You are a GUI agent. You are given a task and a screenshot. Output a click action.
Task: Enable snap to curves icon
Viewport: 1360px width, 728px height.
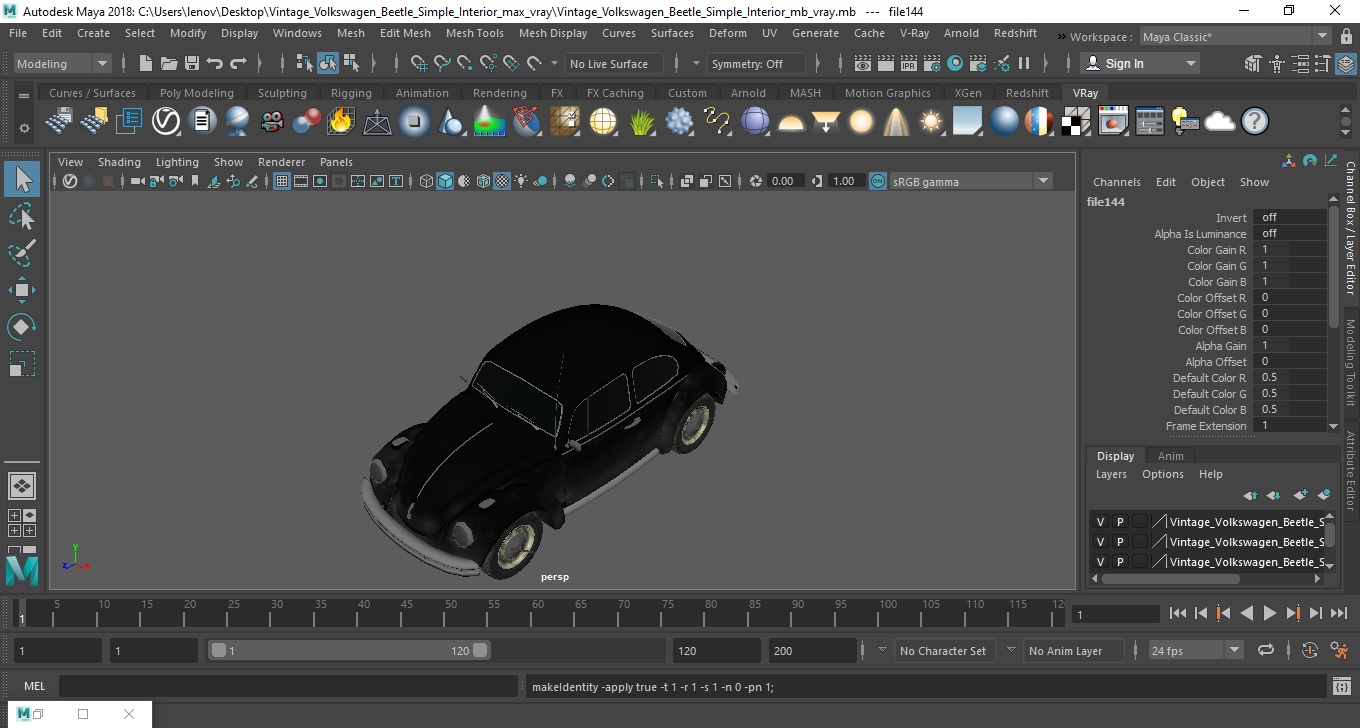(442, 63)
